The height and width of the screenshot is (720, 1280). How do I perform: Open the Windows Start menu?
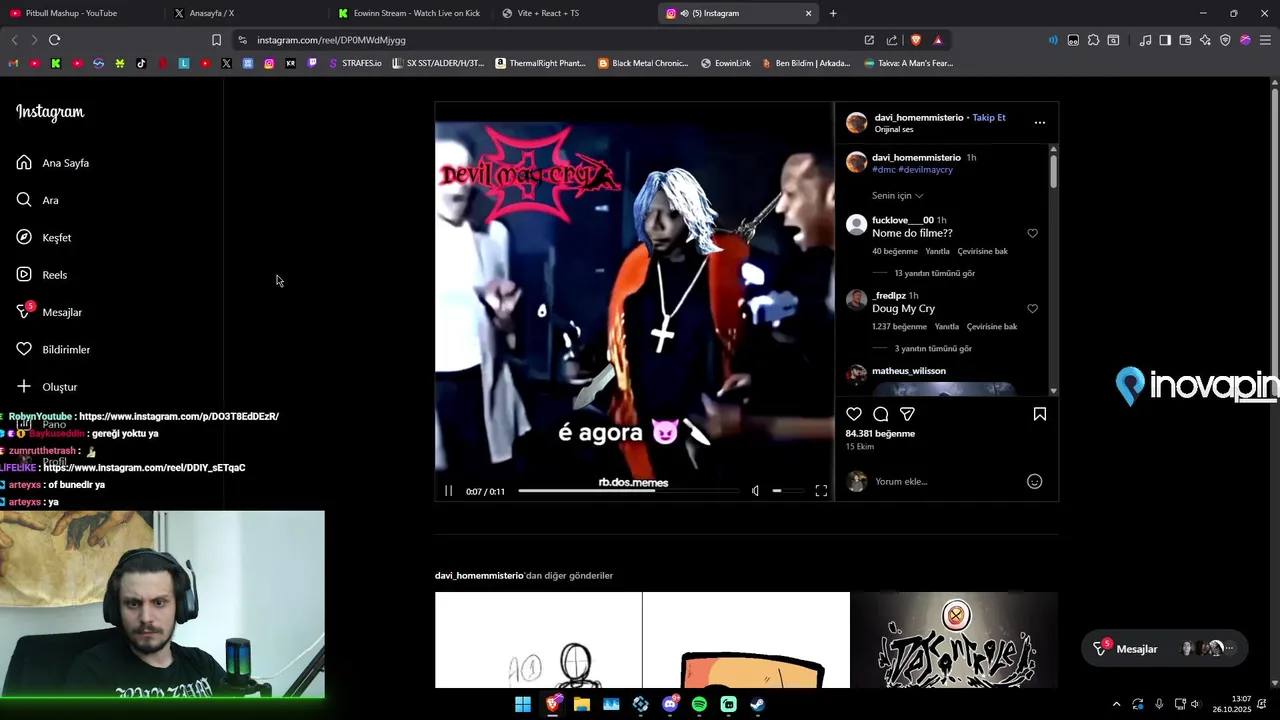pyautogui.click(x=523, y=704)
